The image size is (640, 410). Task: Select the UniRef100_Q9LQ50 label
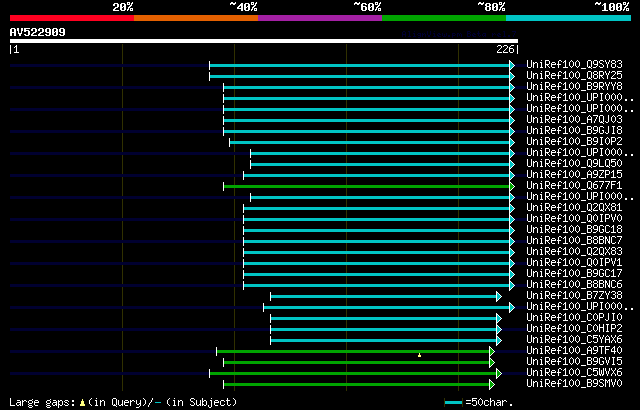point(574,164)
